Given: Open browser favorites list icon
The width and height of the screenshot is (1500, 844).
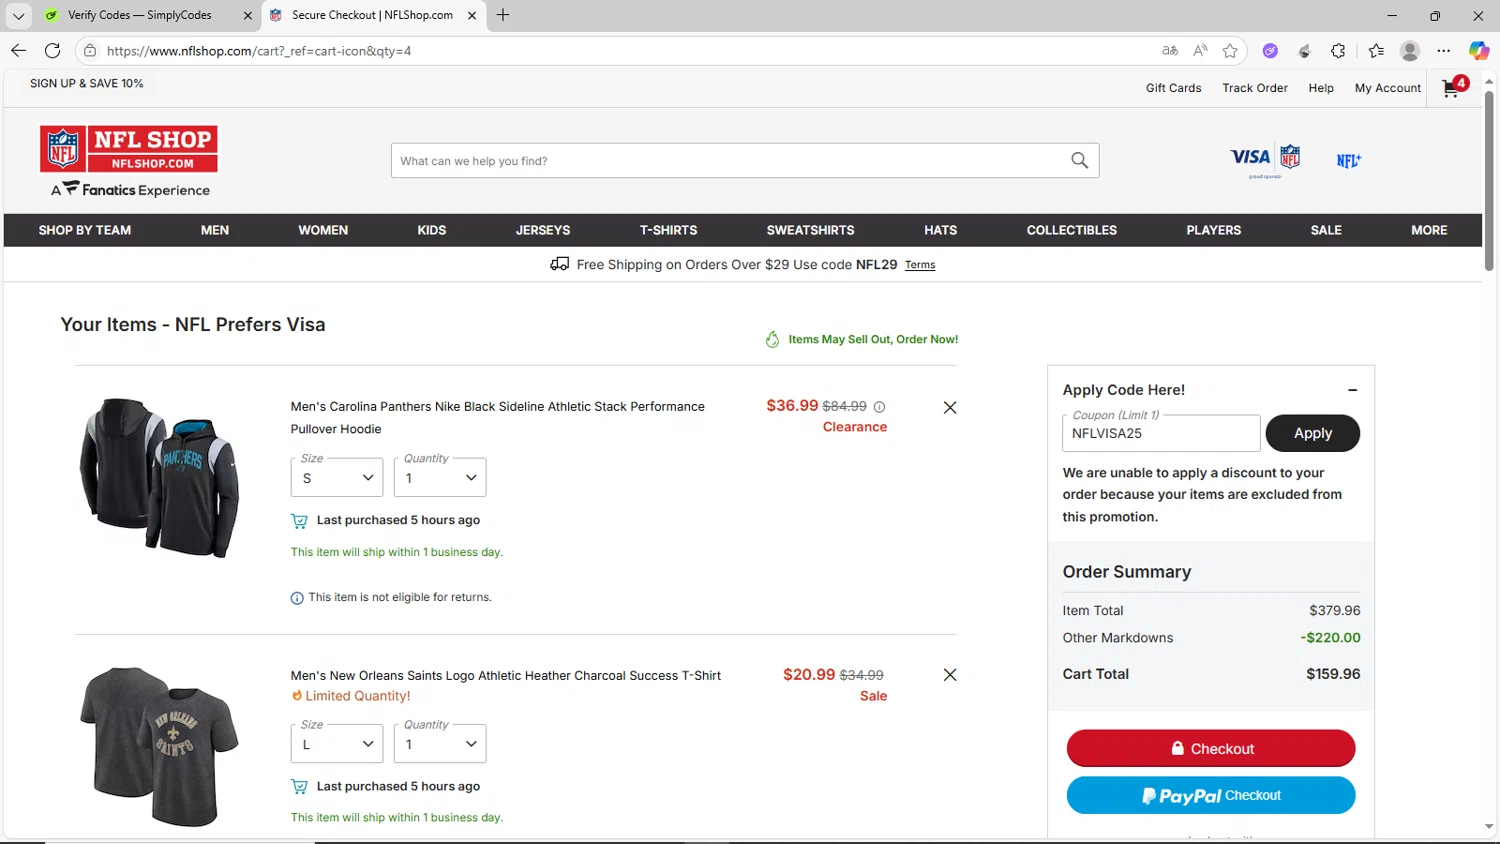Looking at the screenshot, I should pyautogui.click(x=1376, y=51).
